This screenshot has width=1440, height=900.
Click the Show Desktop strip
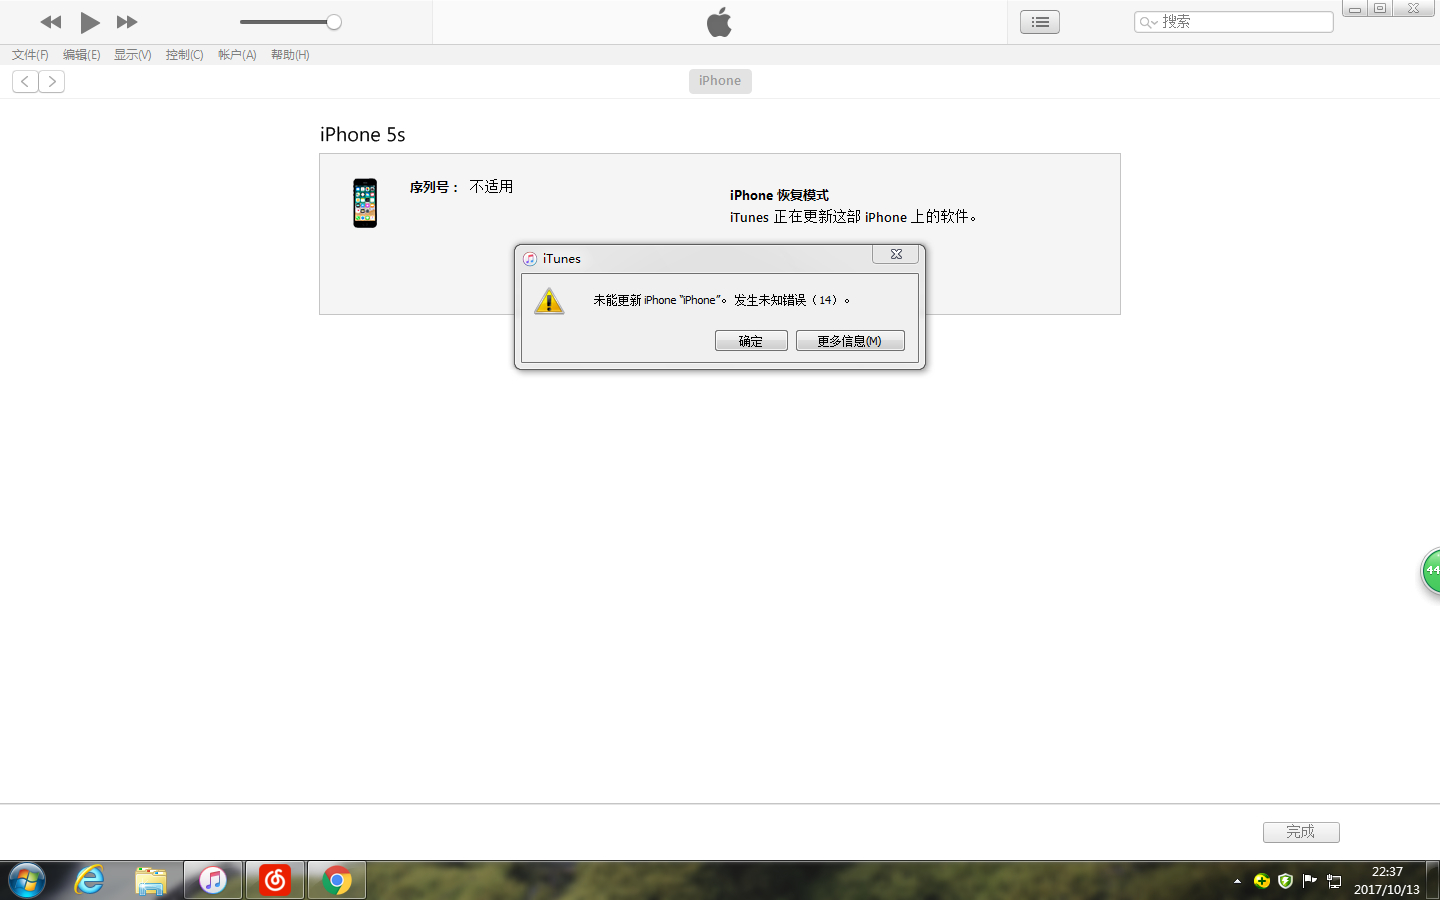pos(1433,881)
